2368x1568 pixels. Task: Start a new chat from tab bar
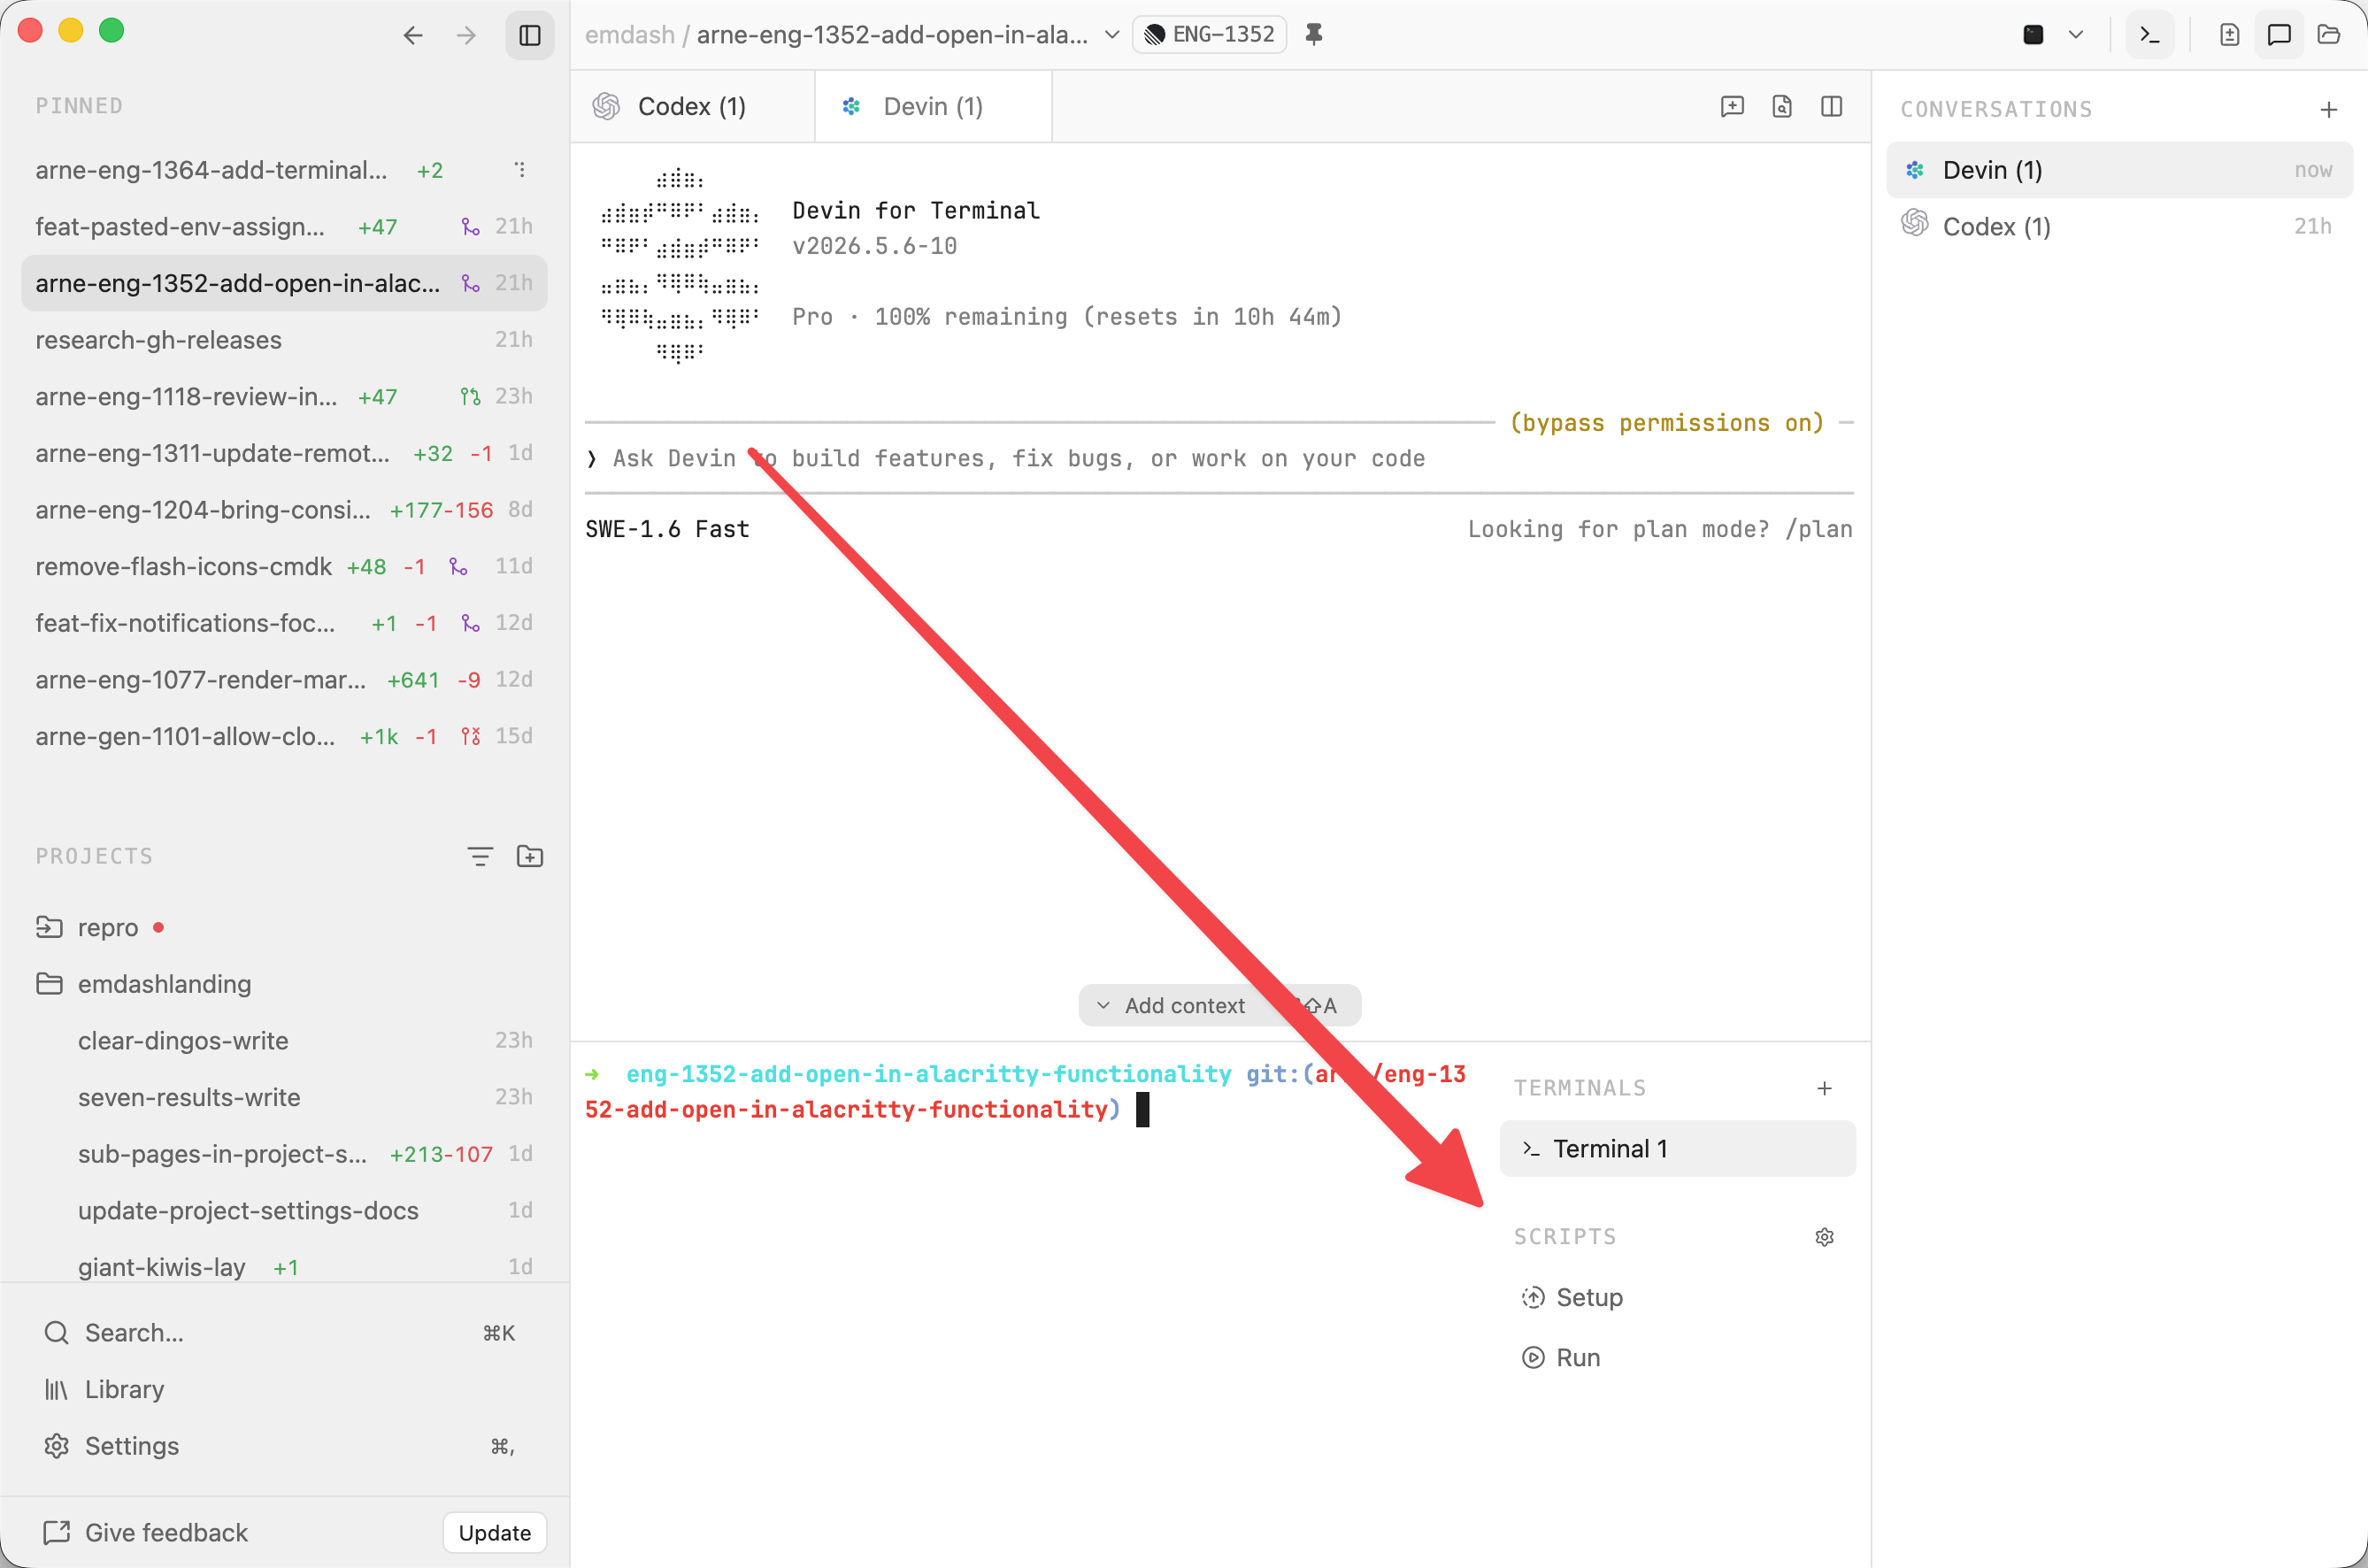click(x=1732, y=107)
